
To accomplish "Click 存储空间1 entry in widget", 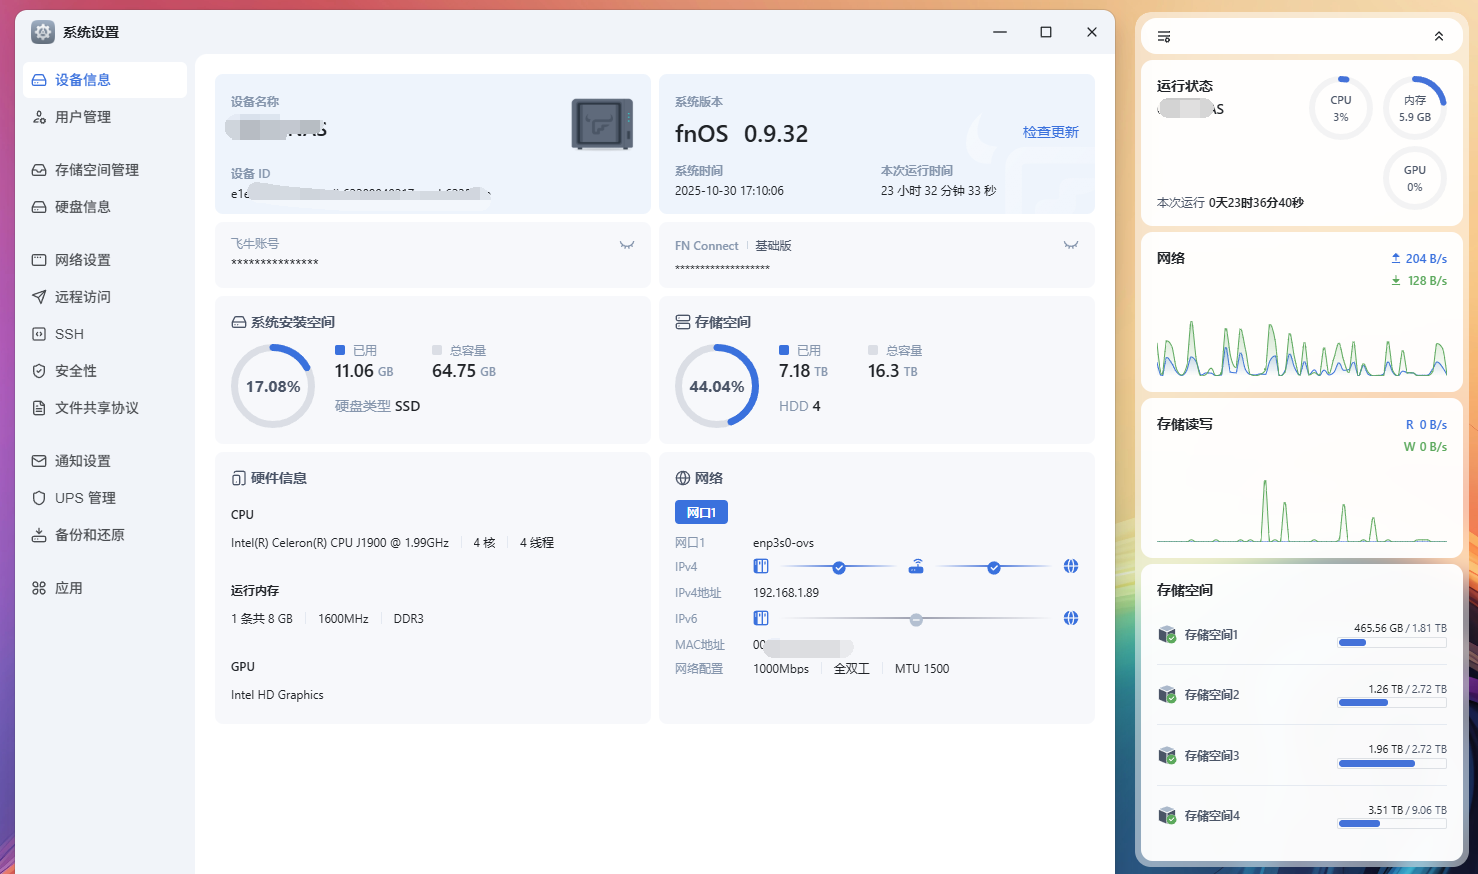I will (1211, 635).
